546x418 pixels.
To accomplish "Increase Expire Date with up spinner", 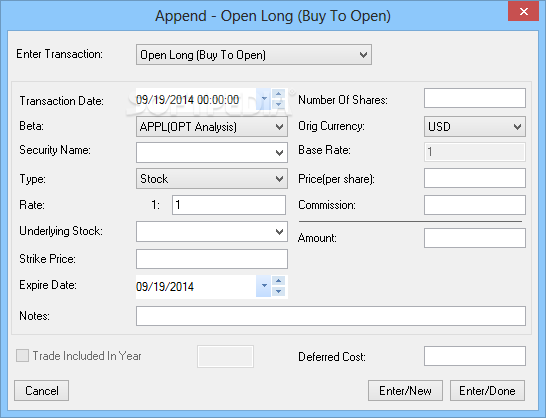I will [278, 281].
